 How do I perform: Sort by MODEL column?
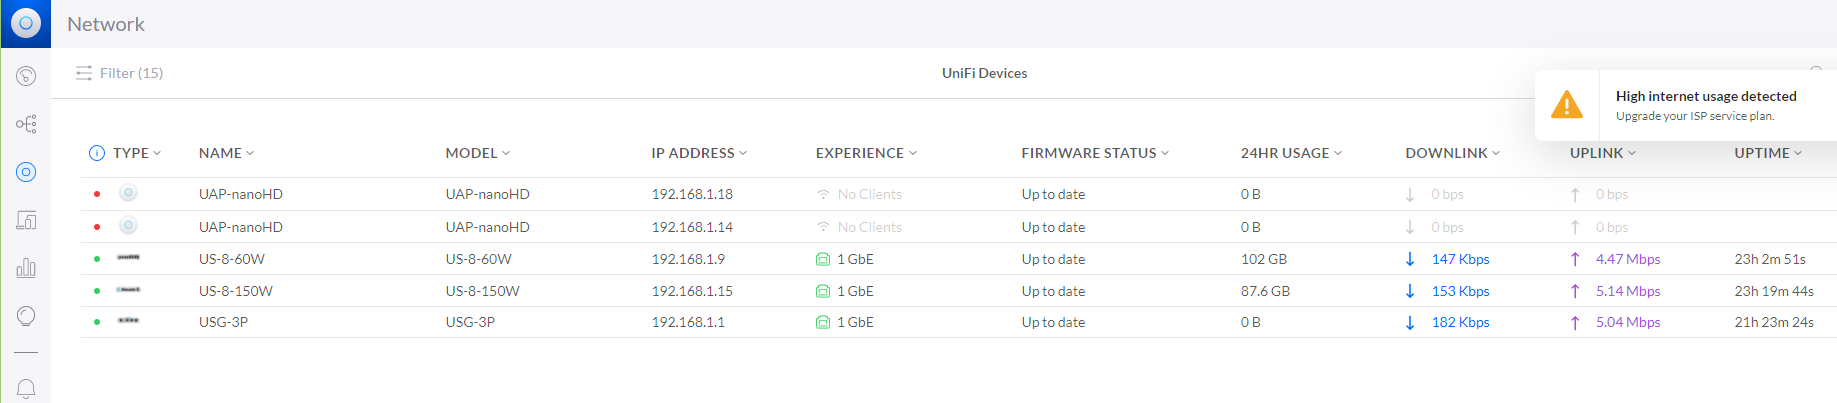coord(478,153)
